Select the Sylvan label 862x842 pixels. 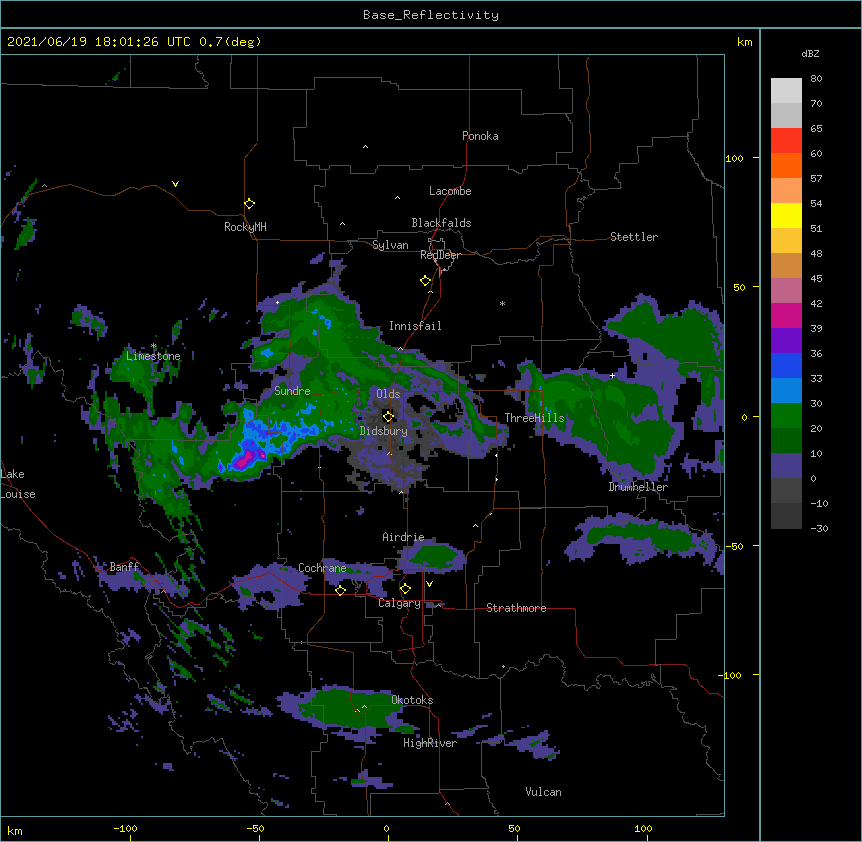(x=390, y=245)
